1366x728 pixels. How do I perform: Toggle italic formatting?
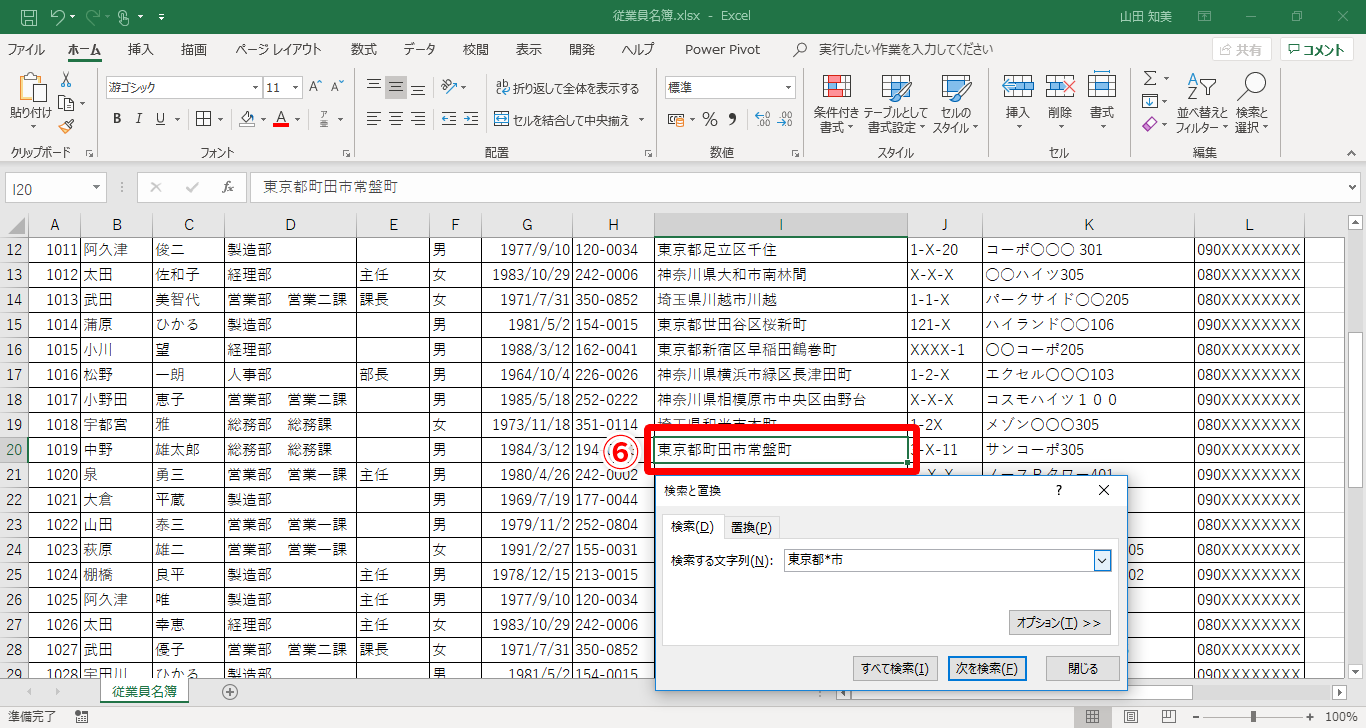[x=139, y=119]
